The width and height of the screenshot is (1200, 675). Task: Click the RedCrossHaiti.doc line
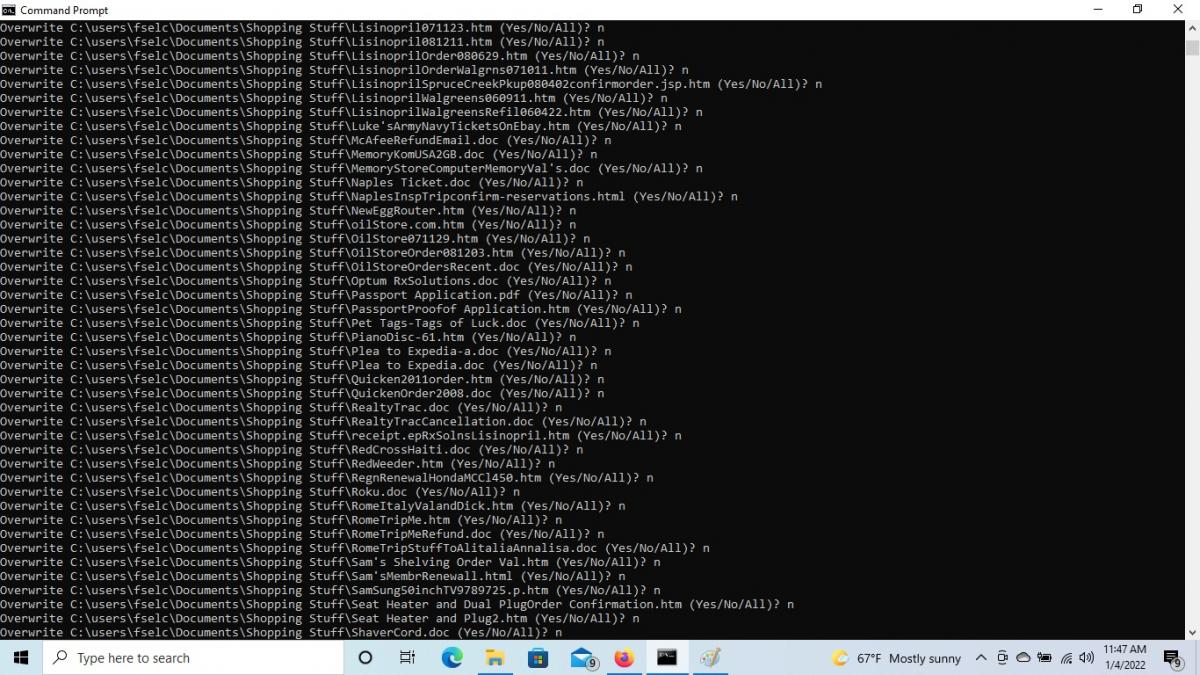click(x=292, y=449)
